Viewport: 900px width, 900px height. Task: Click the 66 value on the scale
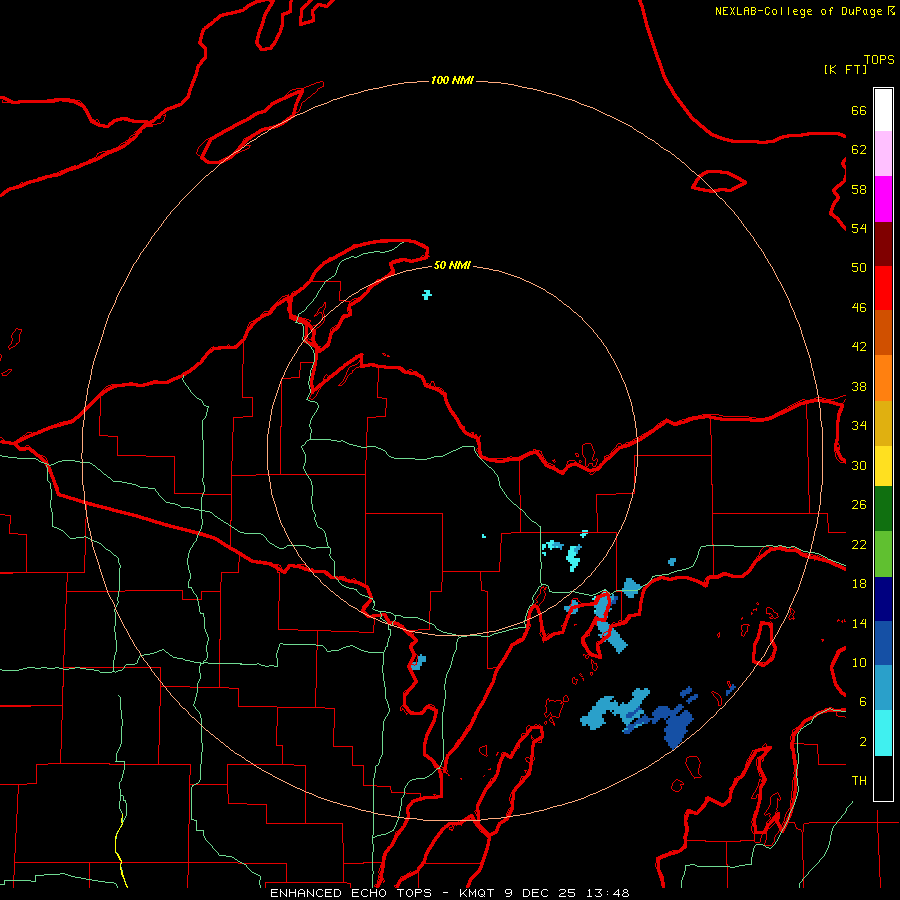click(x=859, y=110)
